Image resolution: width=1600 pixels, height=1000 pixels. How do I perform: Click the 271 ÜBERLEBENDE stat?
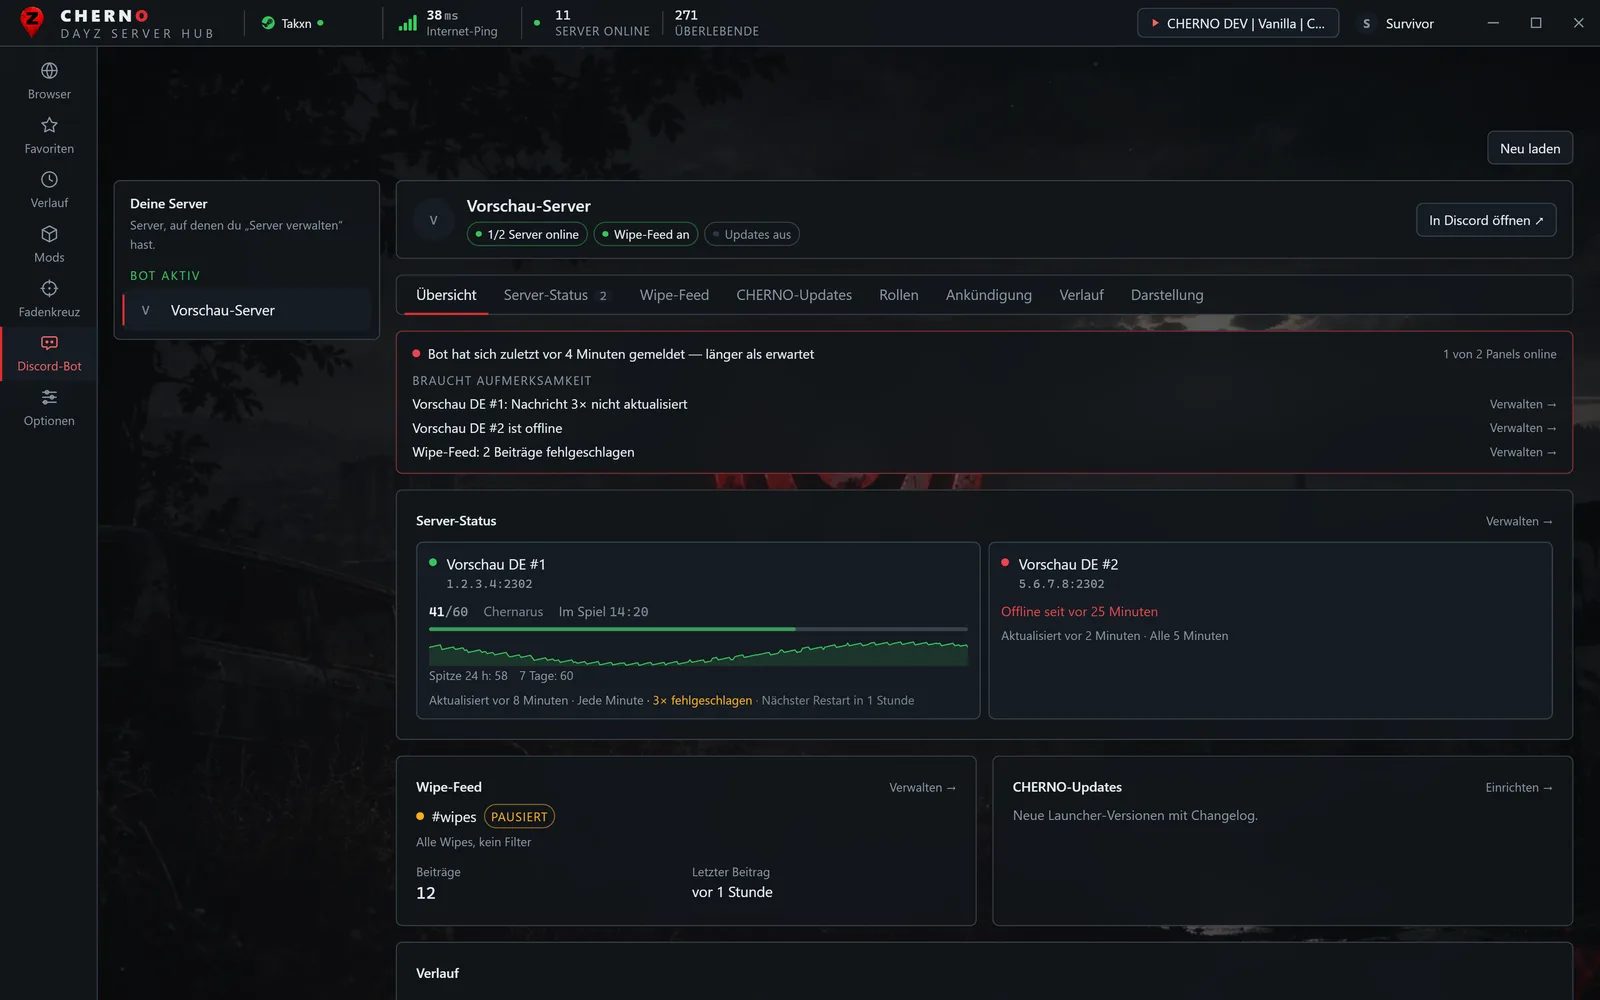[x=716, y=23]
